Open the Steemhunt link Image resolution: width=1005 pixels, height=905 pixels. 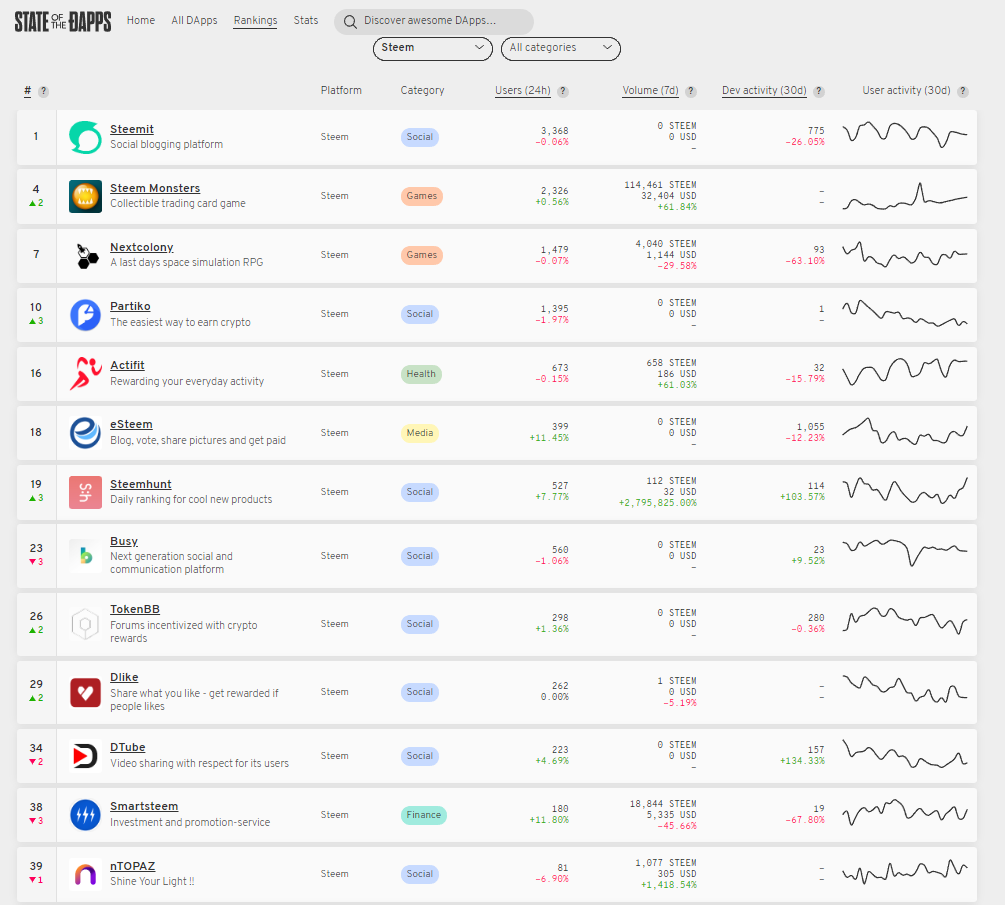(140, 485)
